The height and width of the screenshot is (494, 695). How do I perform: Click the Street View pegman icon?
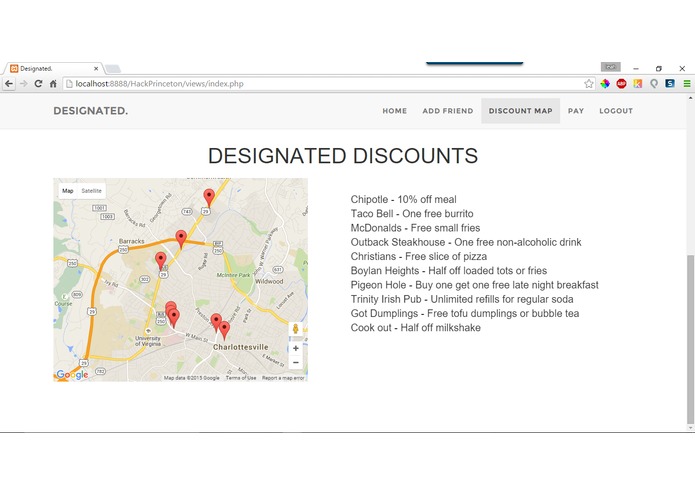coord(296,329)
